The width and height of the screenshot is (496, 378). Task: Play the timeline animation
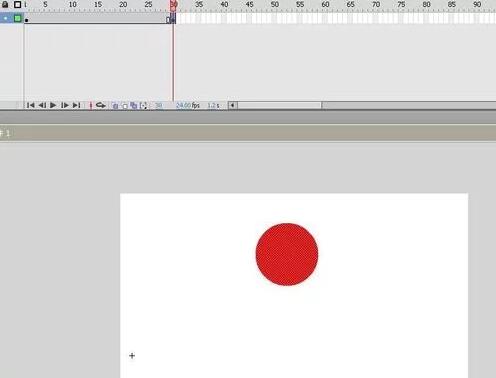pyautogui.click(x=53, y=105)
